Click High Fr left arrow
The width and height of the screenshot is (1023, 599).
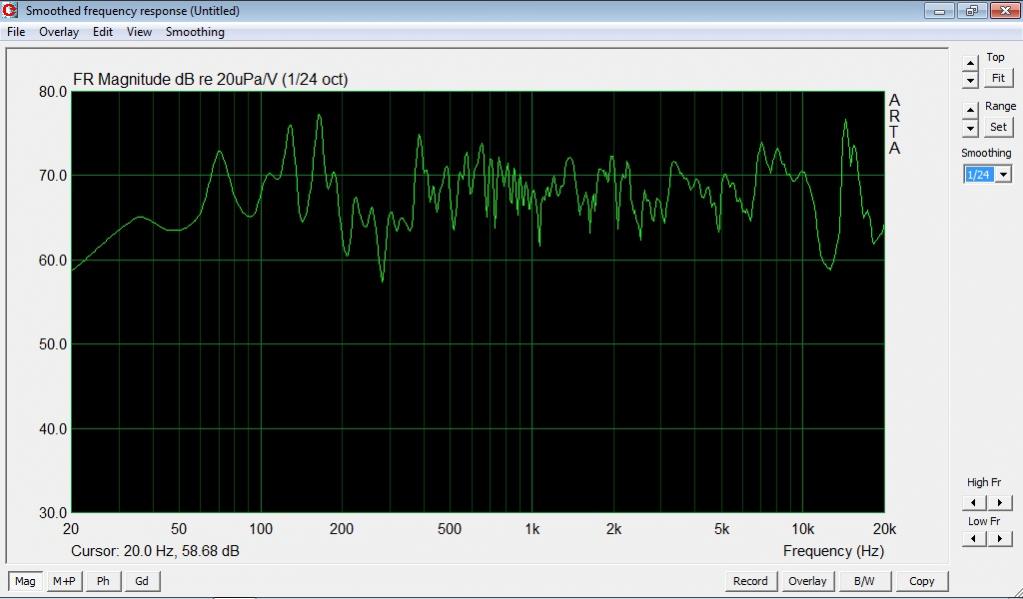click(x=974, y=502)
